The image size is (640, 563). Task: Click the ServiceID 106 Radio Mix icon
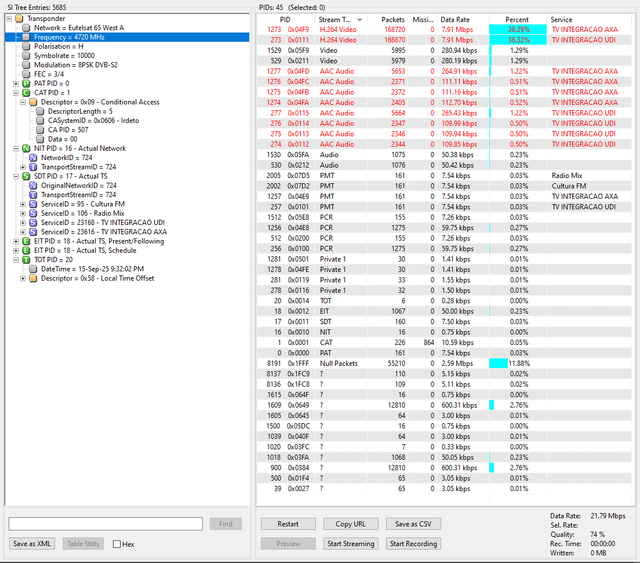click(x=33, y=213)
